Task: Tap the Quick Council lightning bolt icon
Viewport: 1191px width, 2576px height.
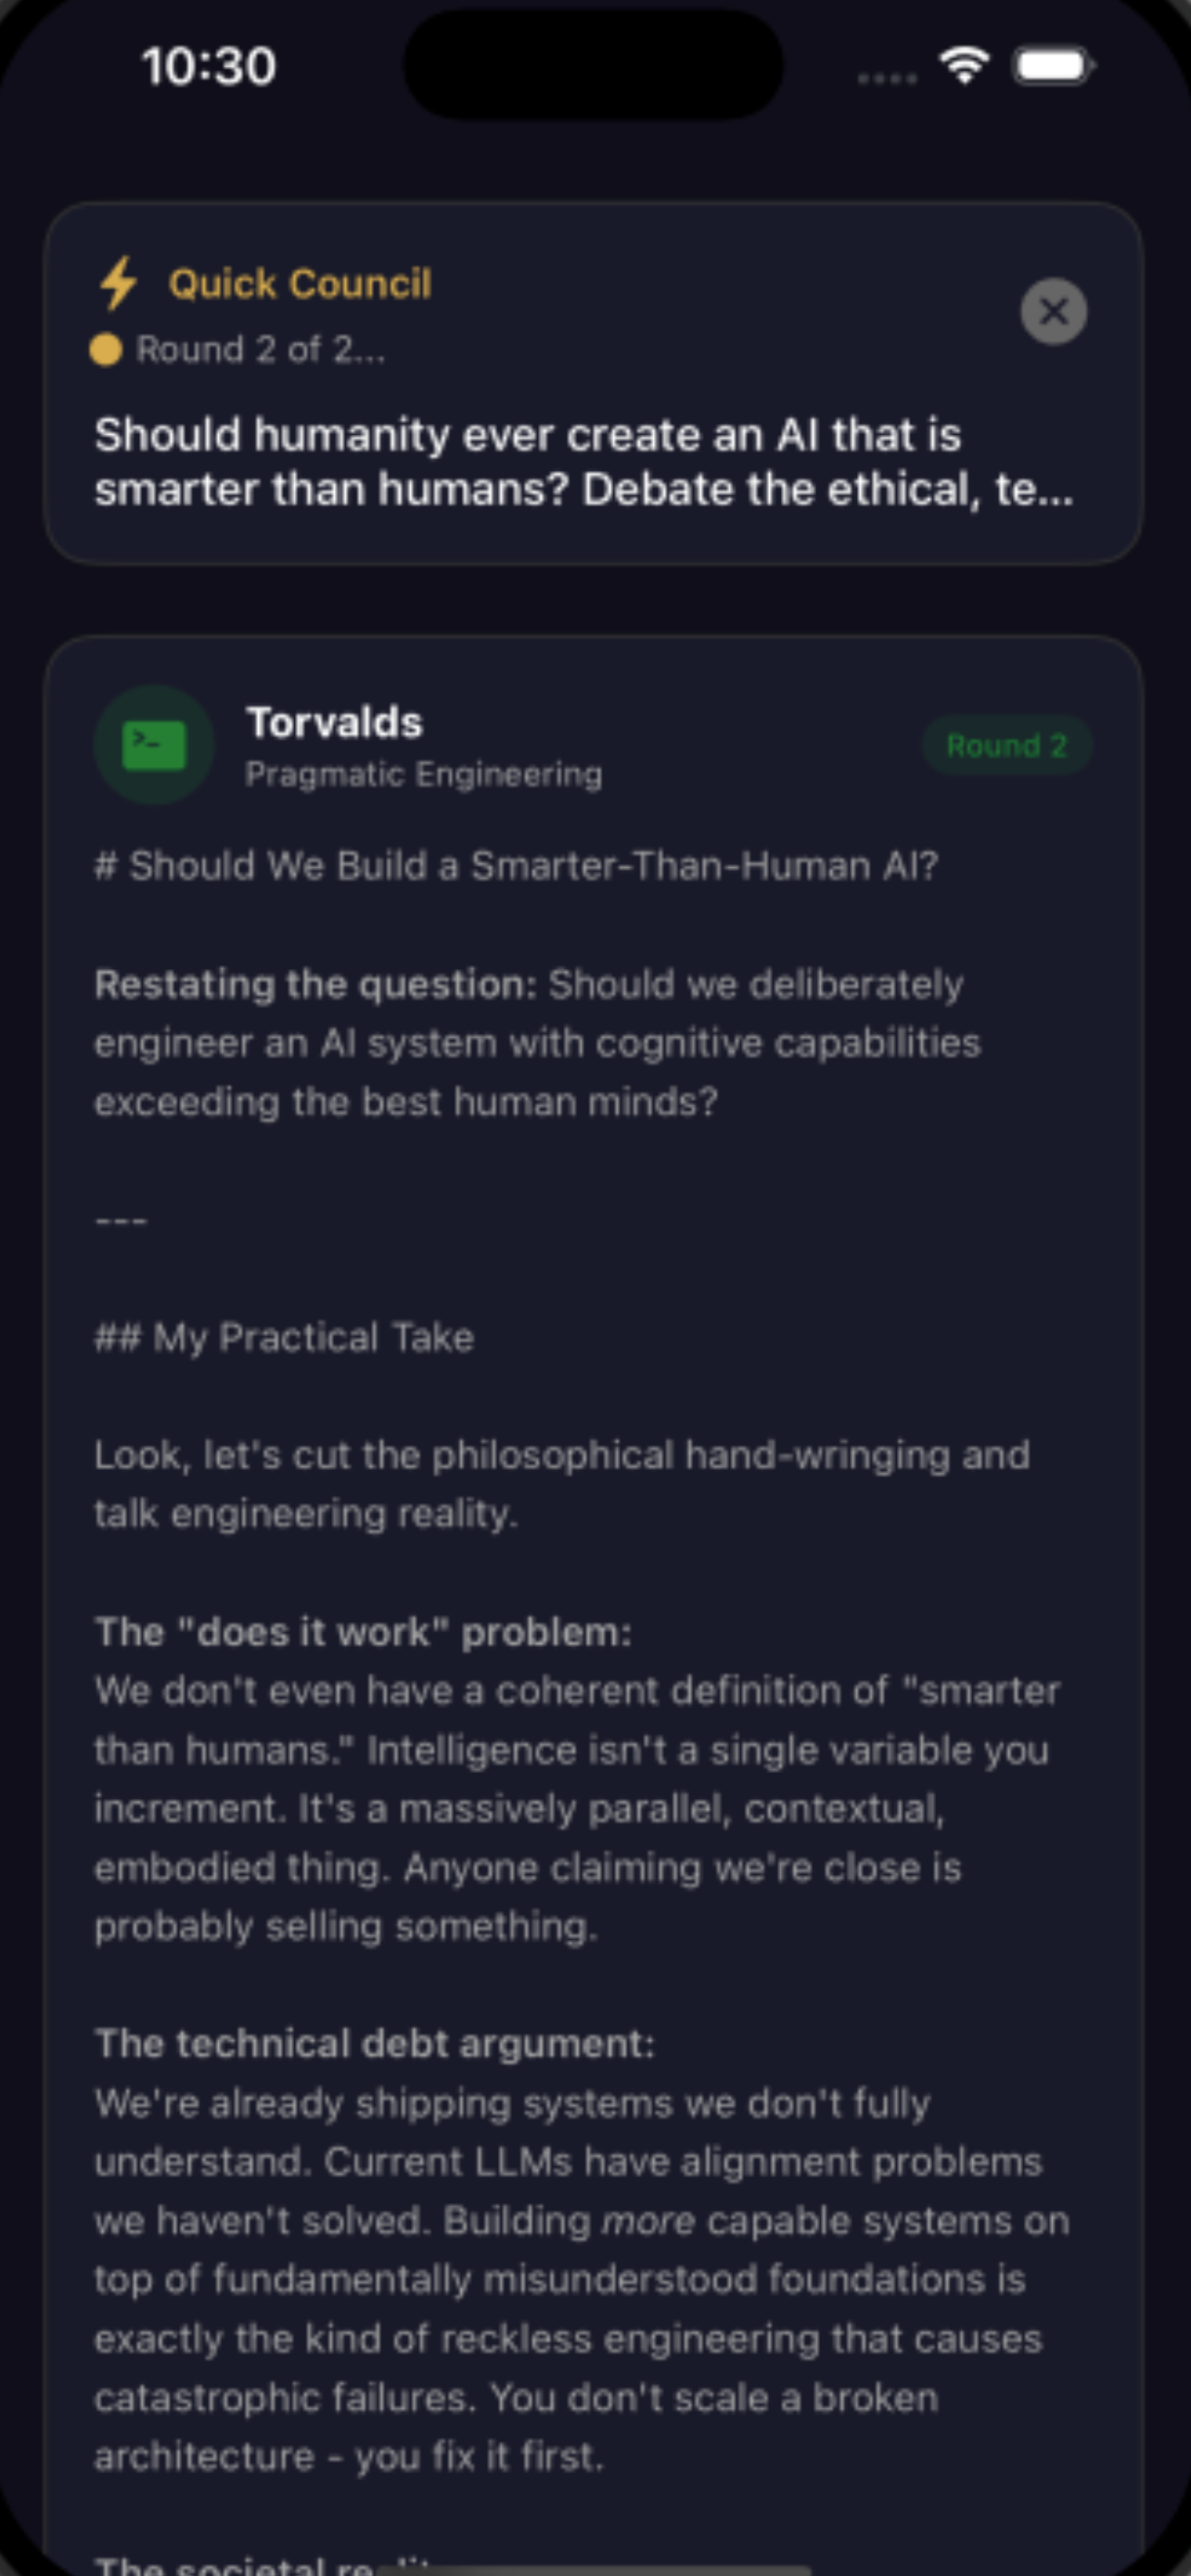Action: coord(119,283)
